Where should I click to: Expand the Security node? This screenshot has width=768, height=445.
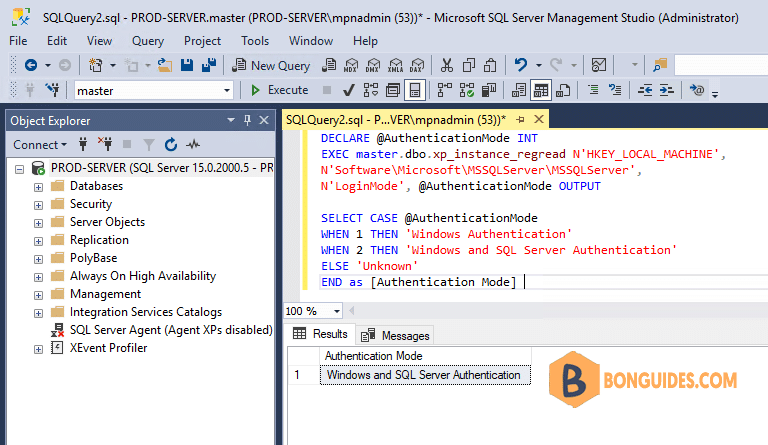pyautogui.click(x=38, y=205)
